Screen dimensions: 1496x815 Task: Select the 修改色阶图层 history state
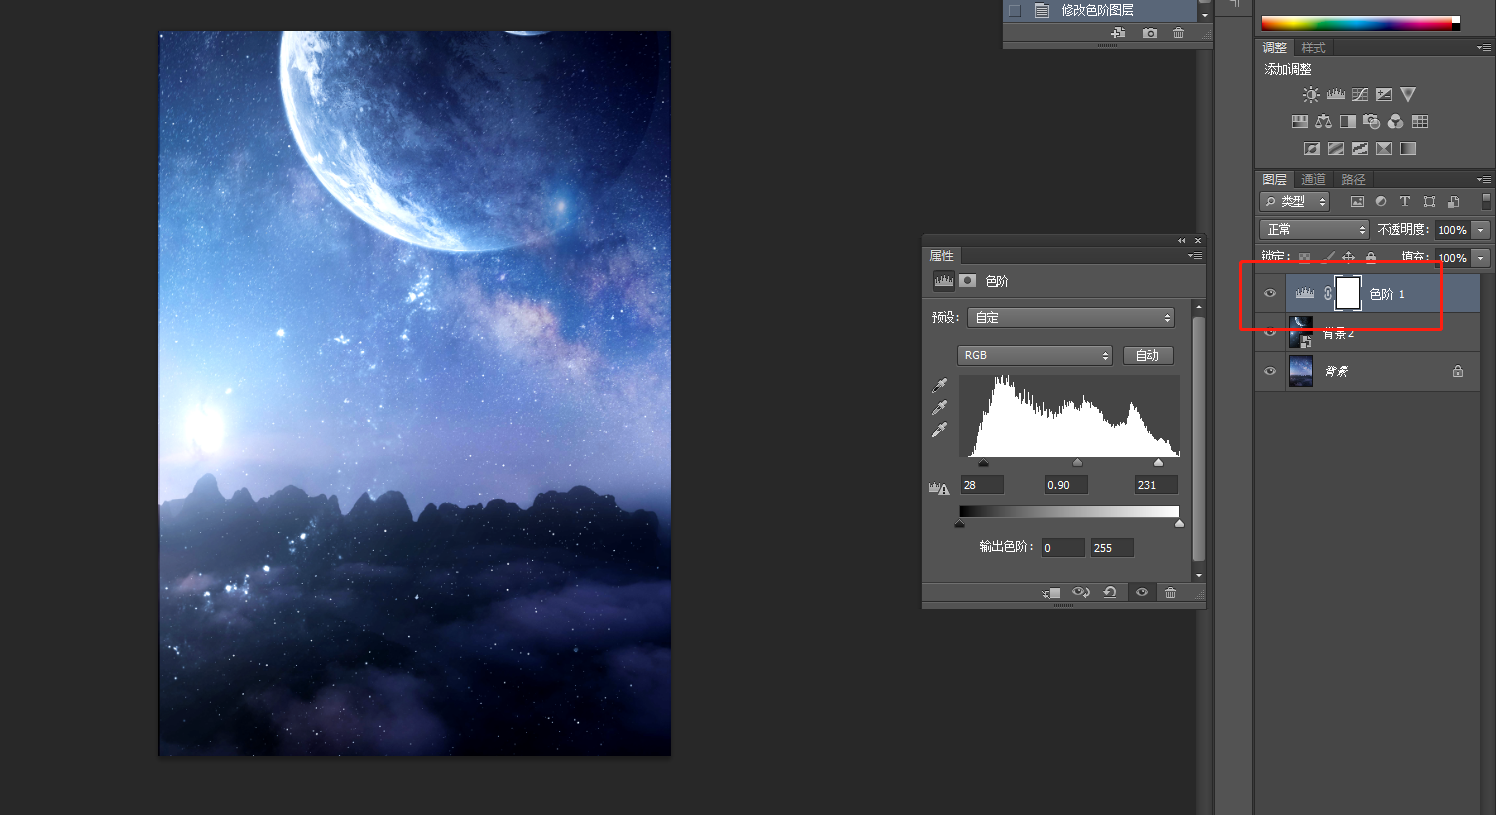pyautogui.click(x=1101, y=10)
